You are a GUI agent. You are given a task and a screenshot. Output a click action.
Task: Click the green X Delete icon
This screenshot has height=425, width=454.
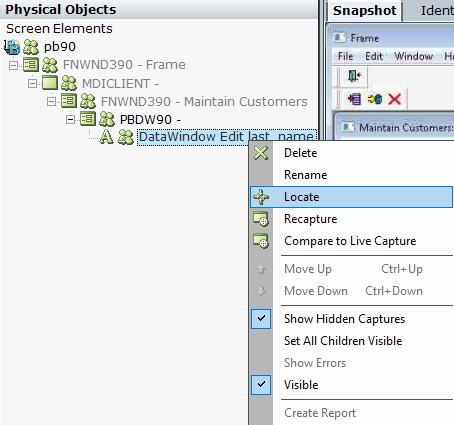(x=261, y=153)
